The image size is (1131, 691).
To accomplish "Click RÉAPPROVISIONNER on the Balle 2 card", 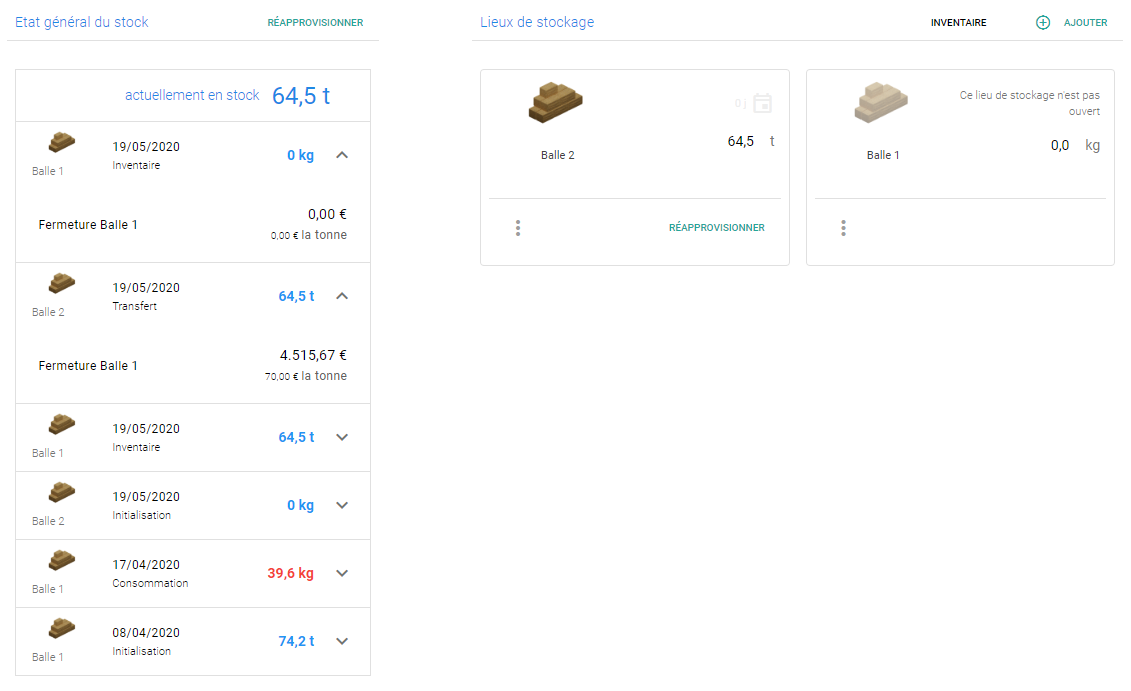I will 716,227.
